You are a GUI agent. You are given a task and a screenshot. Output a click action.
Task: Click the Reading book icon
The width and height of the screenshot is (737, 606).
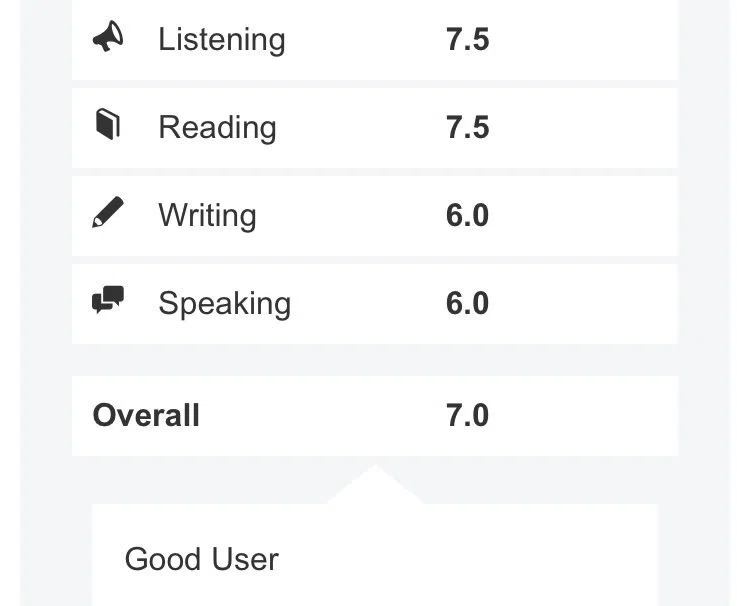point(108,125)
